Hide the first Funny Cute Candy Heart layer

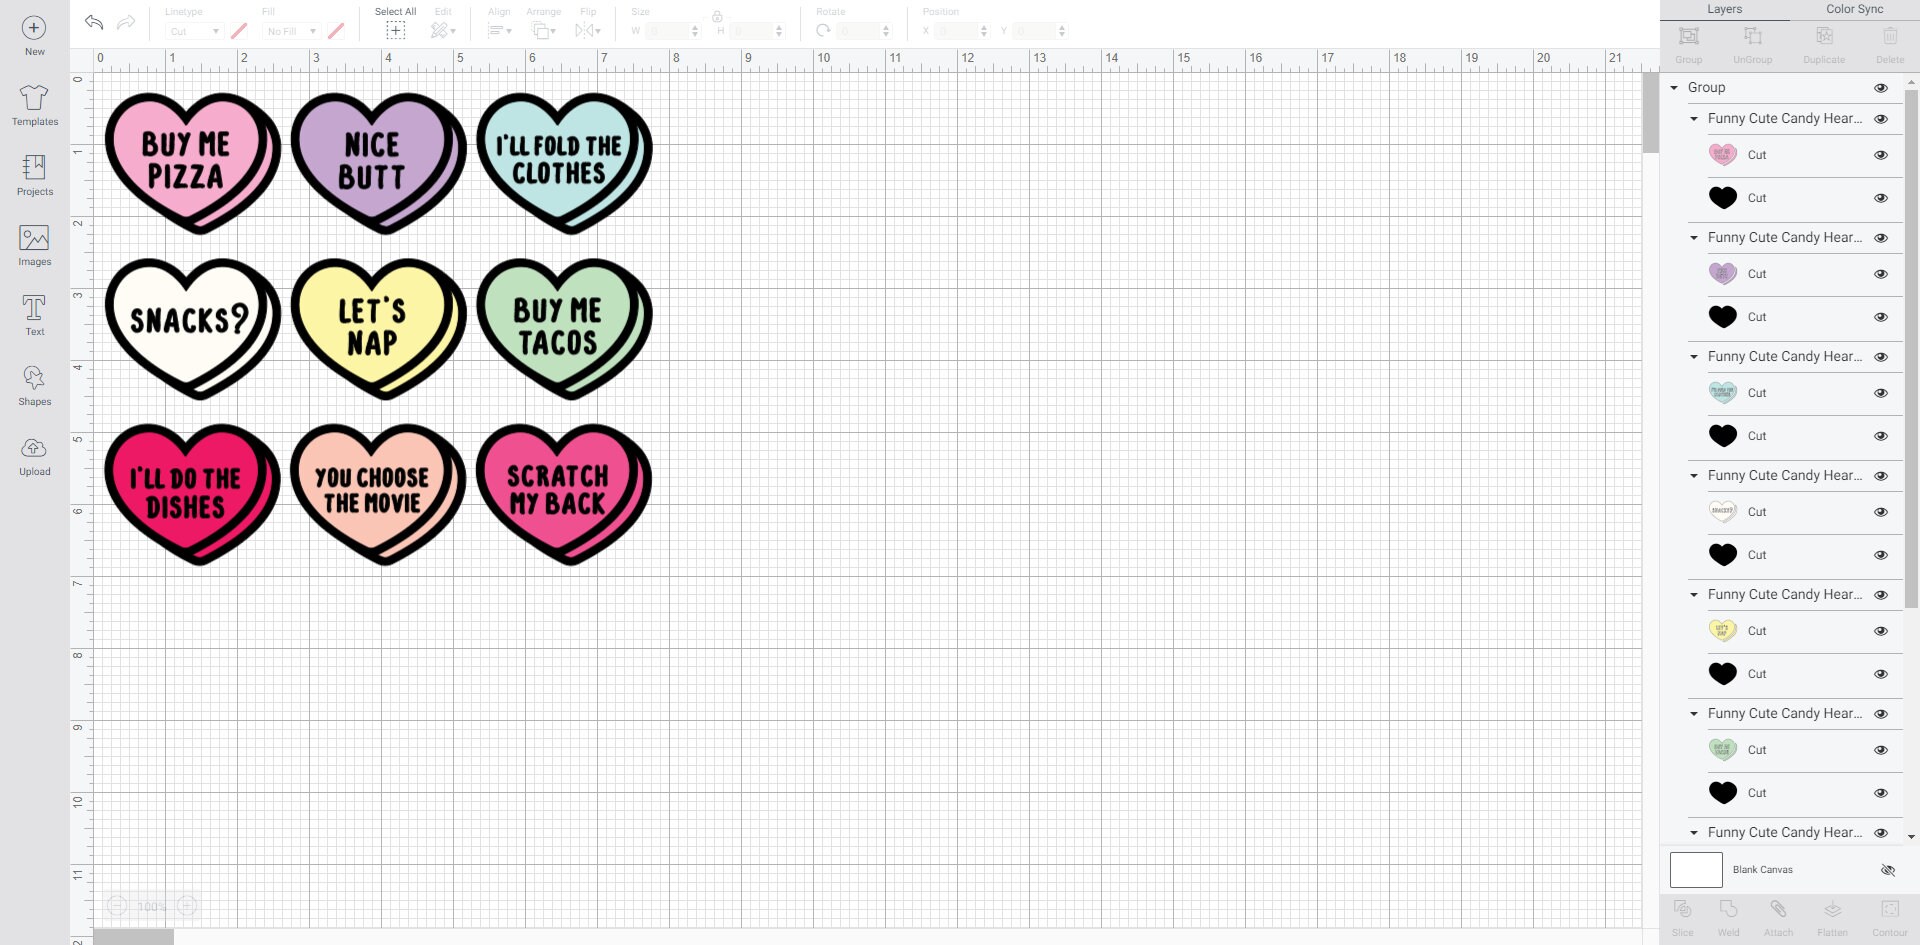coord(1881,118)
